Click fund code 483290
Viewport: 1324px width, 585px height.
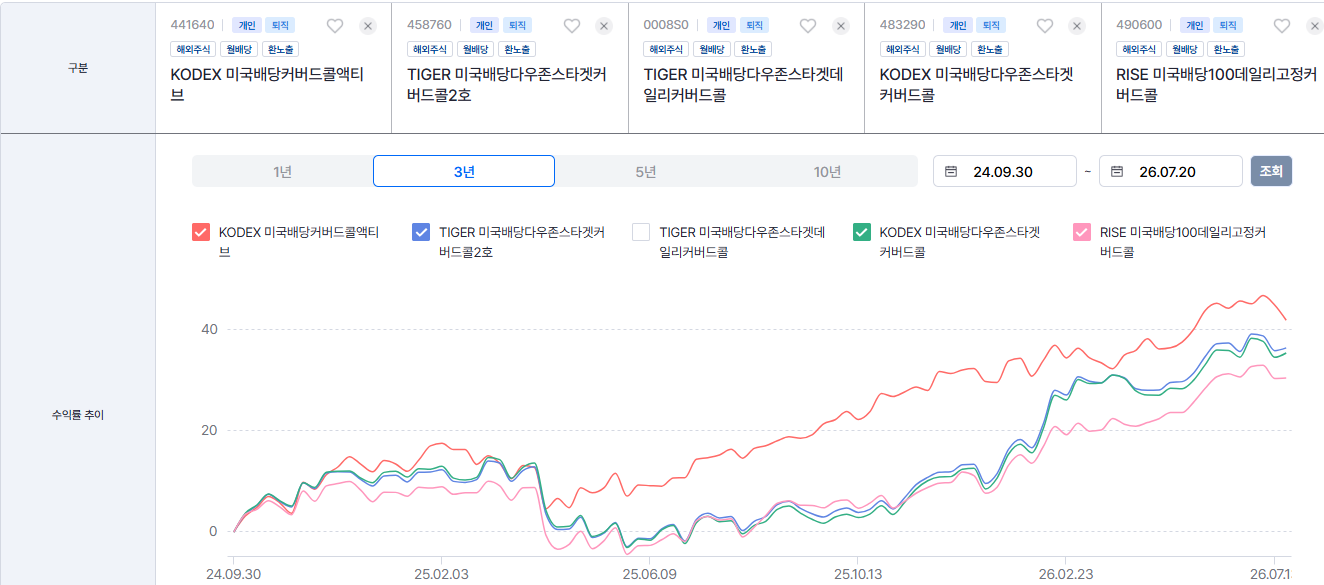[x=902, y=25]
